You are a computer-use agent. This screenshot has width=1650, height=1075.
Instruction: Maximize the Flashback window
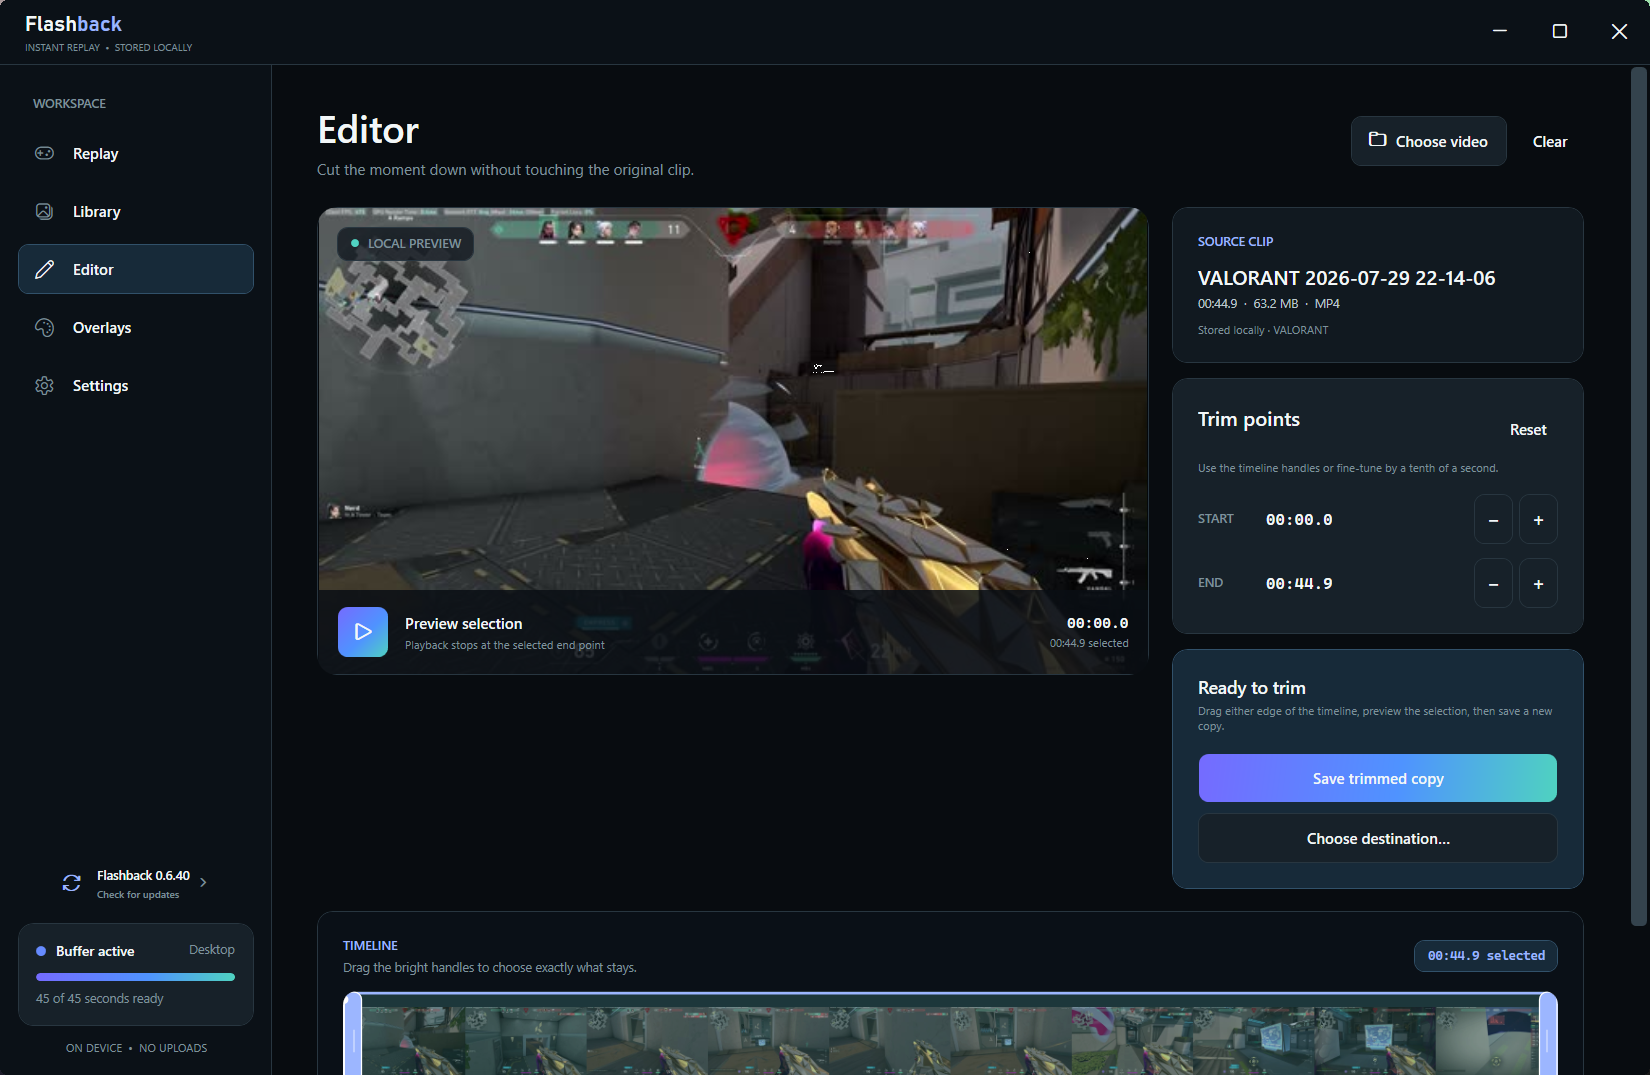[x=1559, y=31]
